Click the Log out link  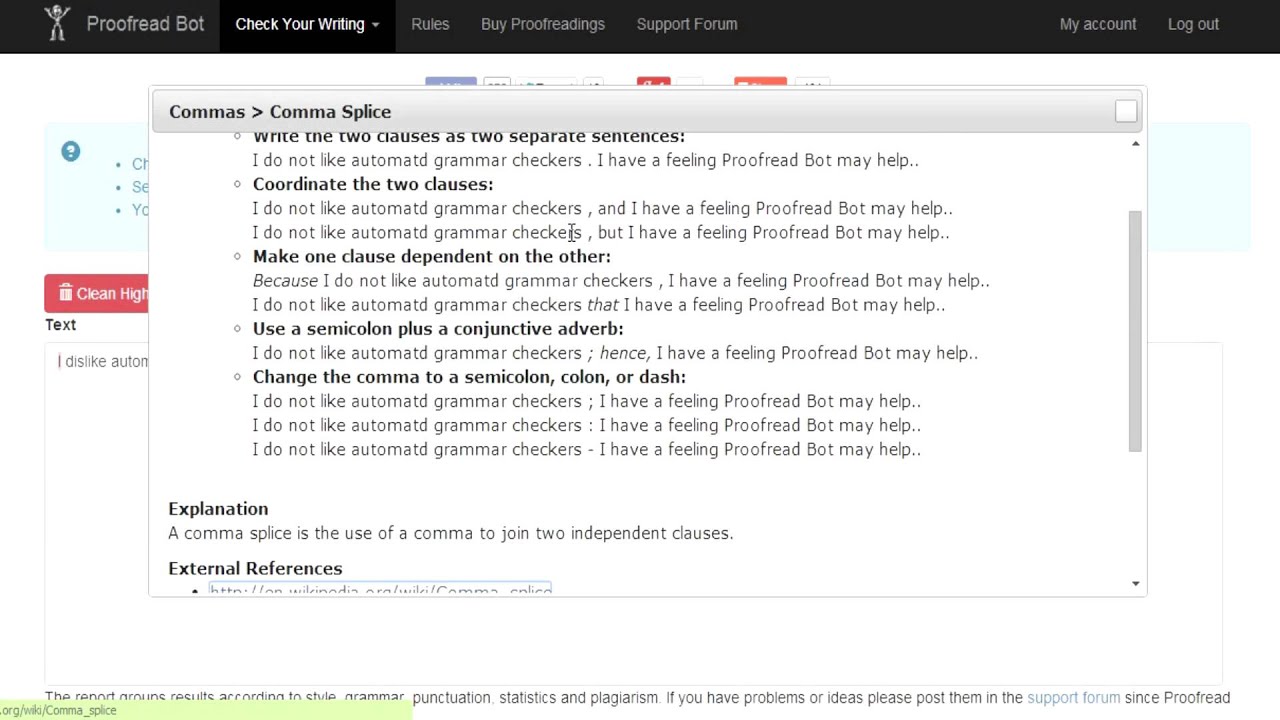pos(1193,24)
